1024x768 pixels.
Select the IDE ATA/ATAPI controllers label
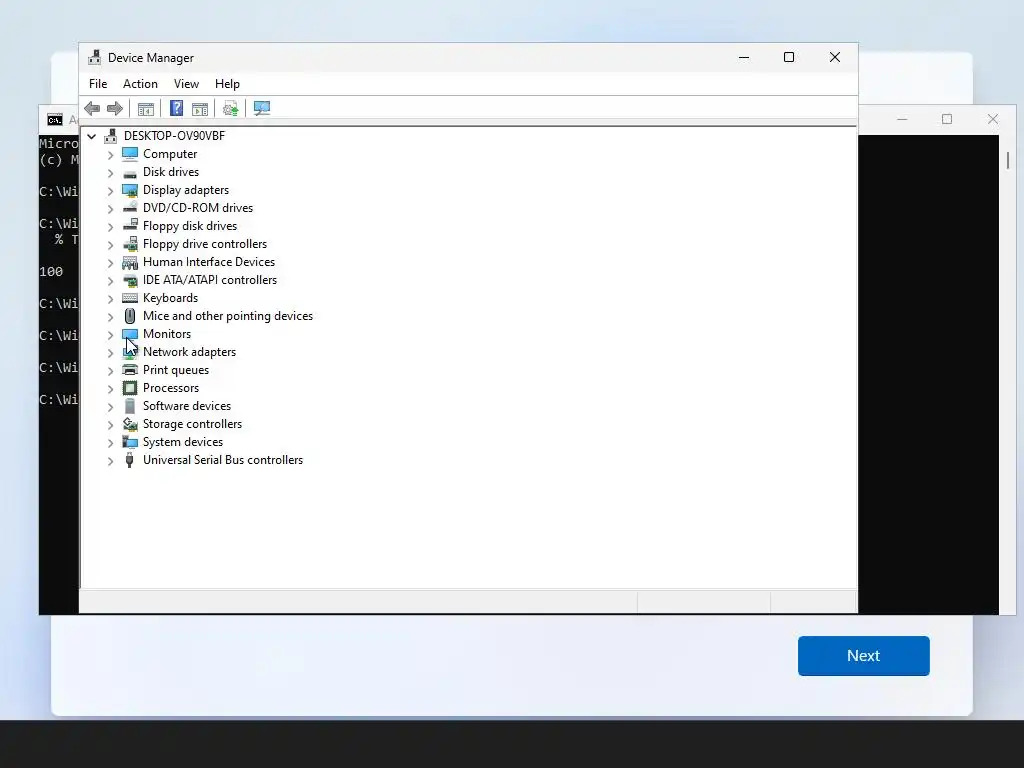[x=210, y=280]
